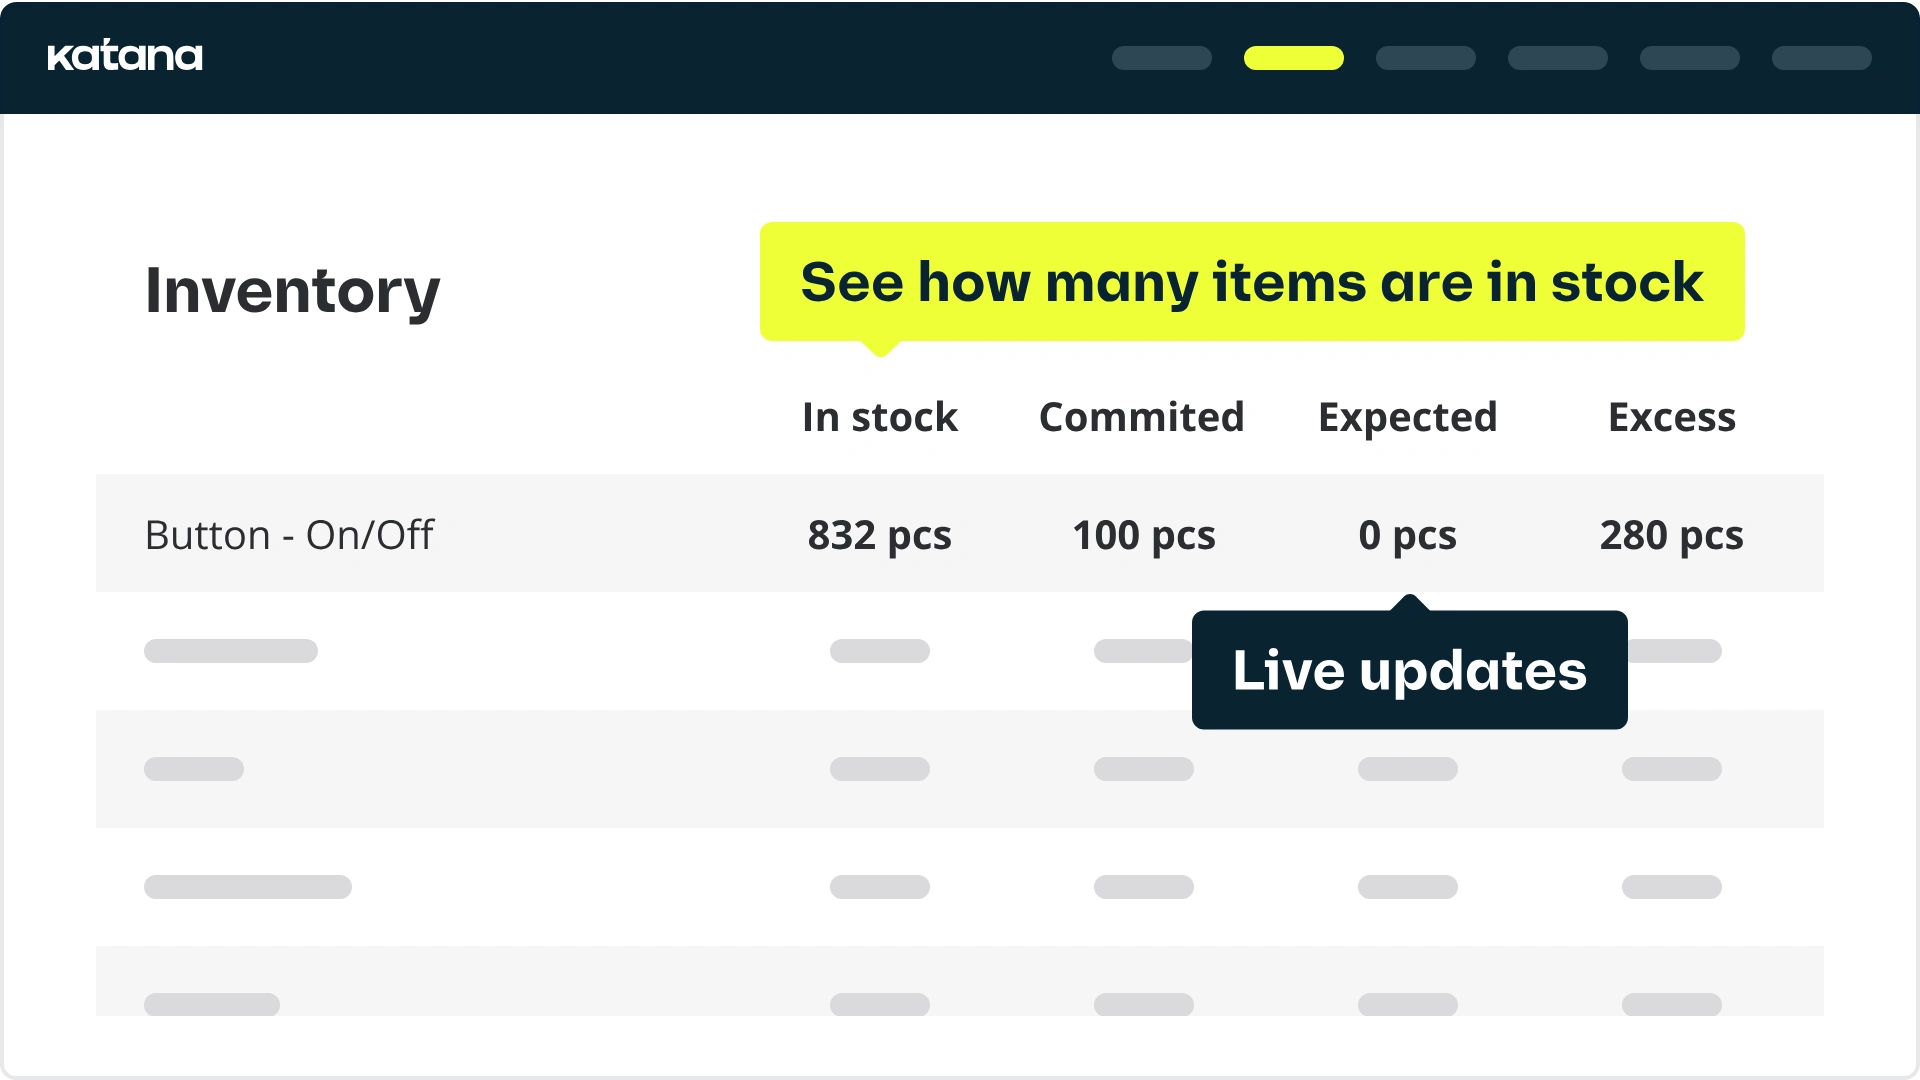Select the placeholder row below Button - On/Off
This screenshot has height=1080, width=1920.
coord(960,651)
